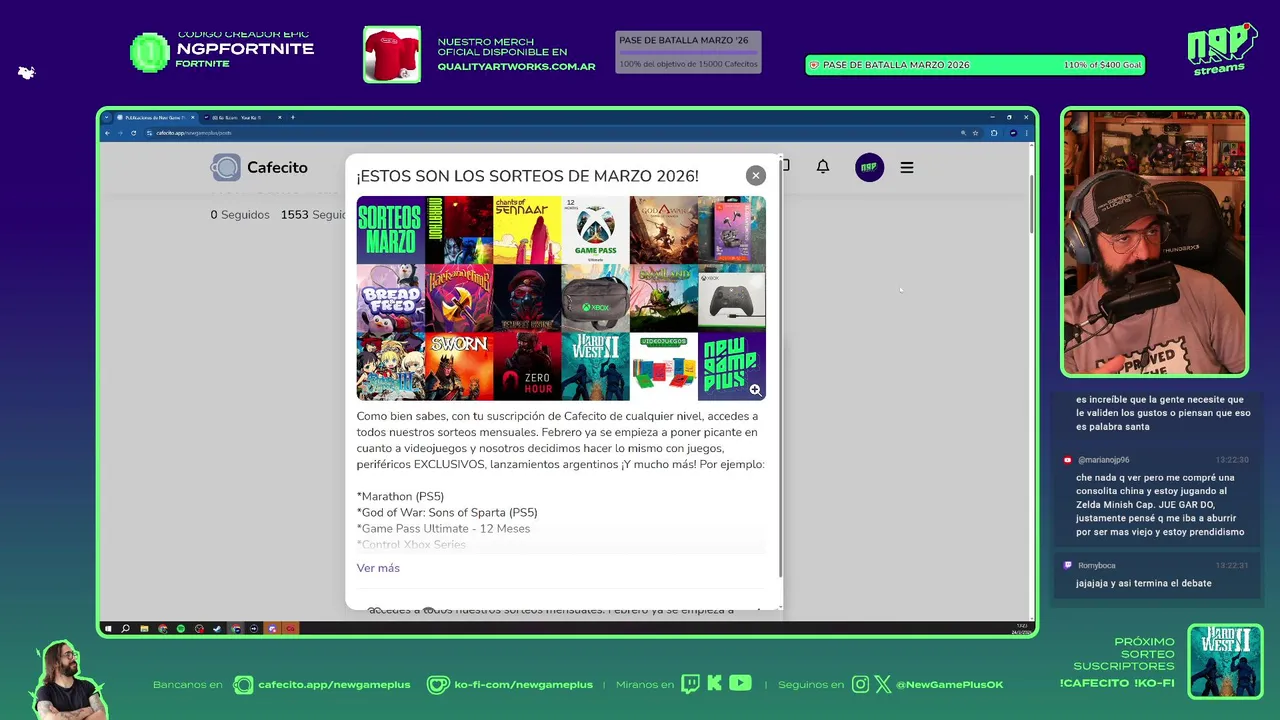Click the X (Twitter) icon in the footer
1280x720 pixels.
coord(883,685)
